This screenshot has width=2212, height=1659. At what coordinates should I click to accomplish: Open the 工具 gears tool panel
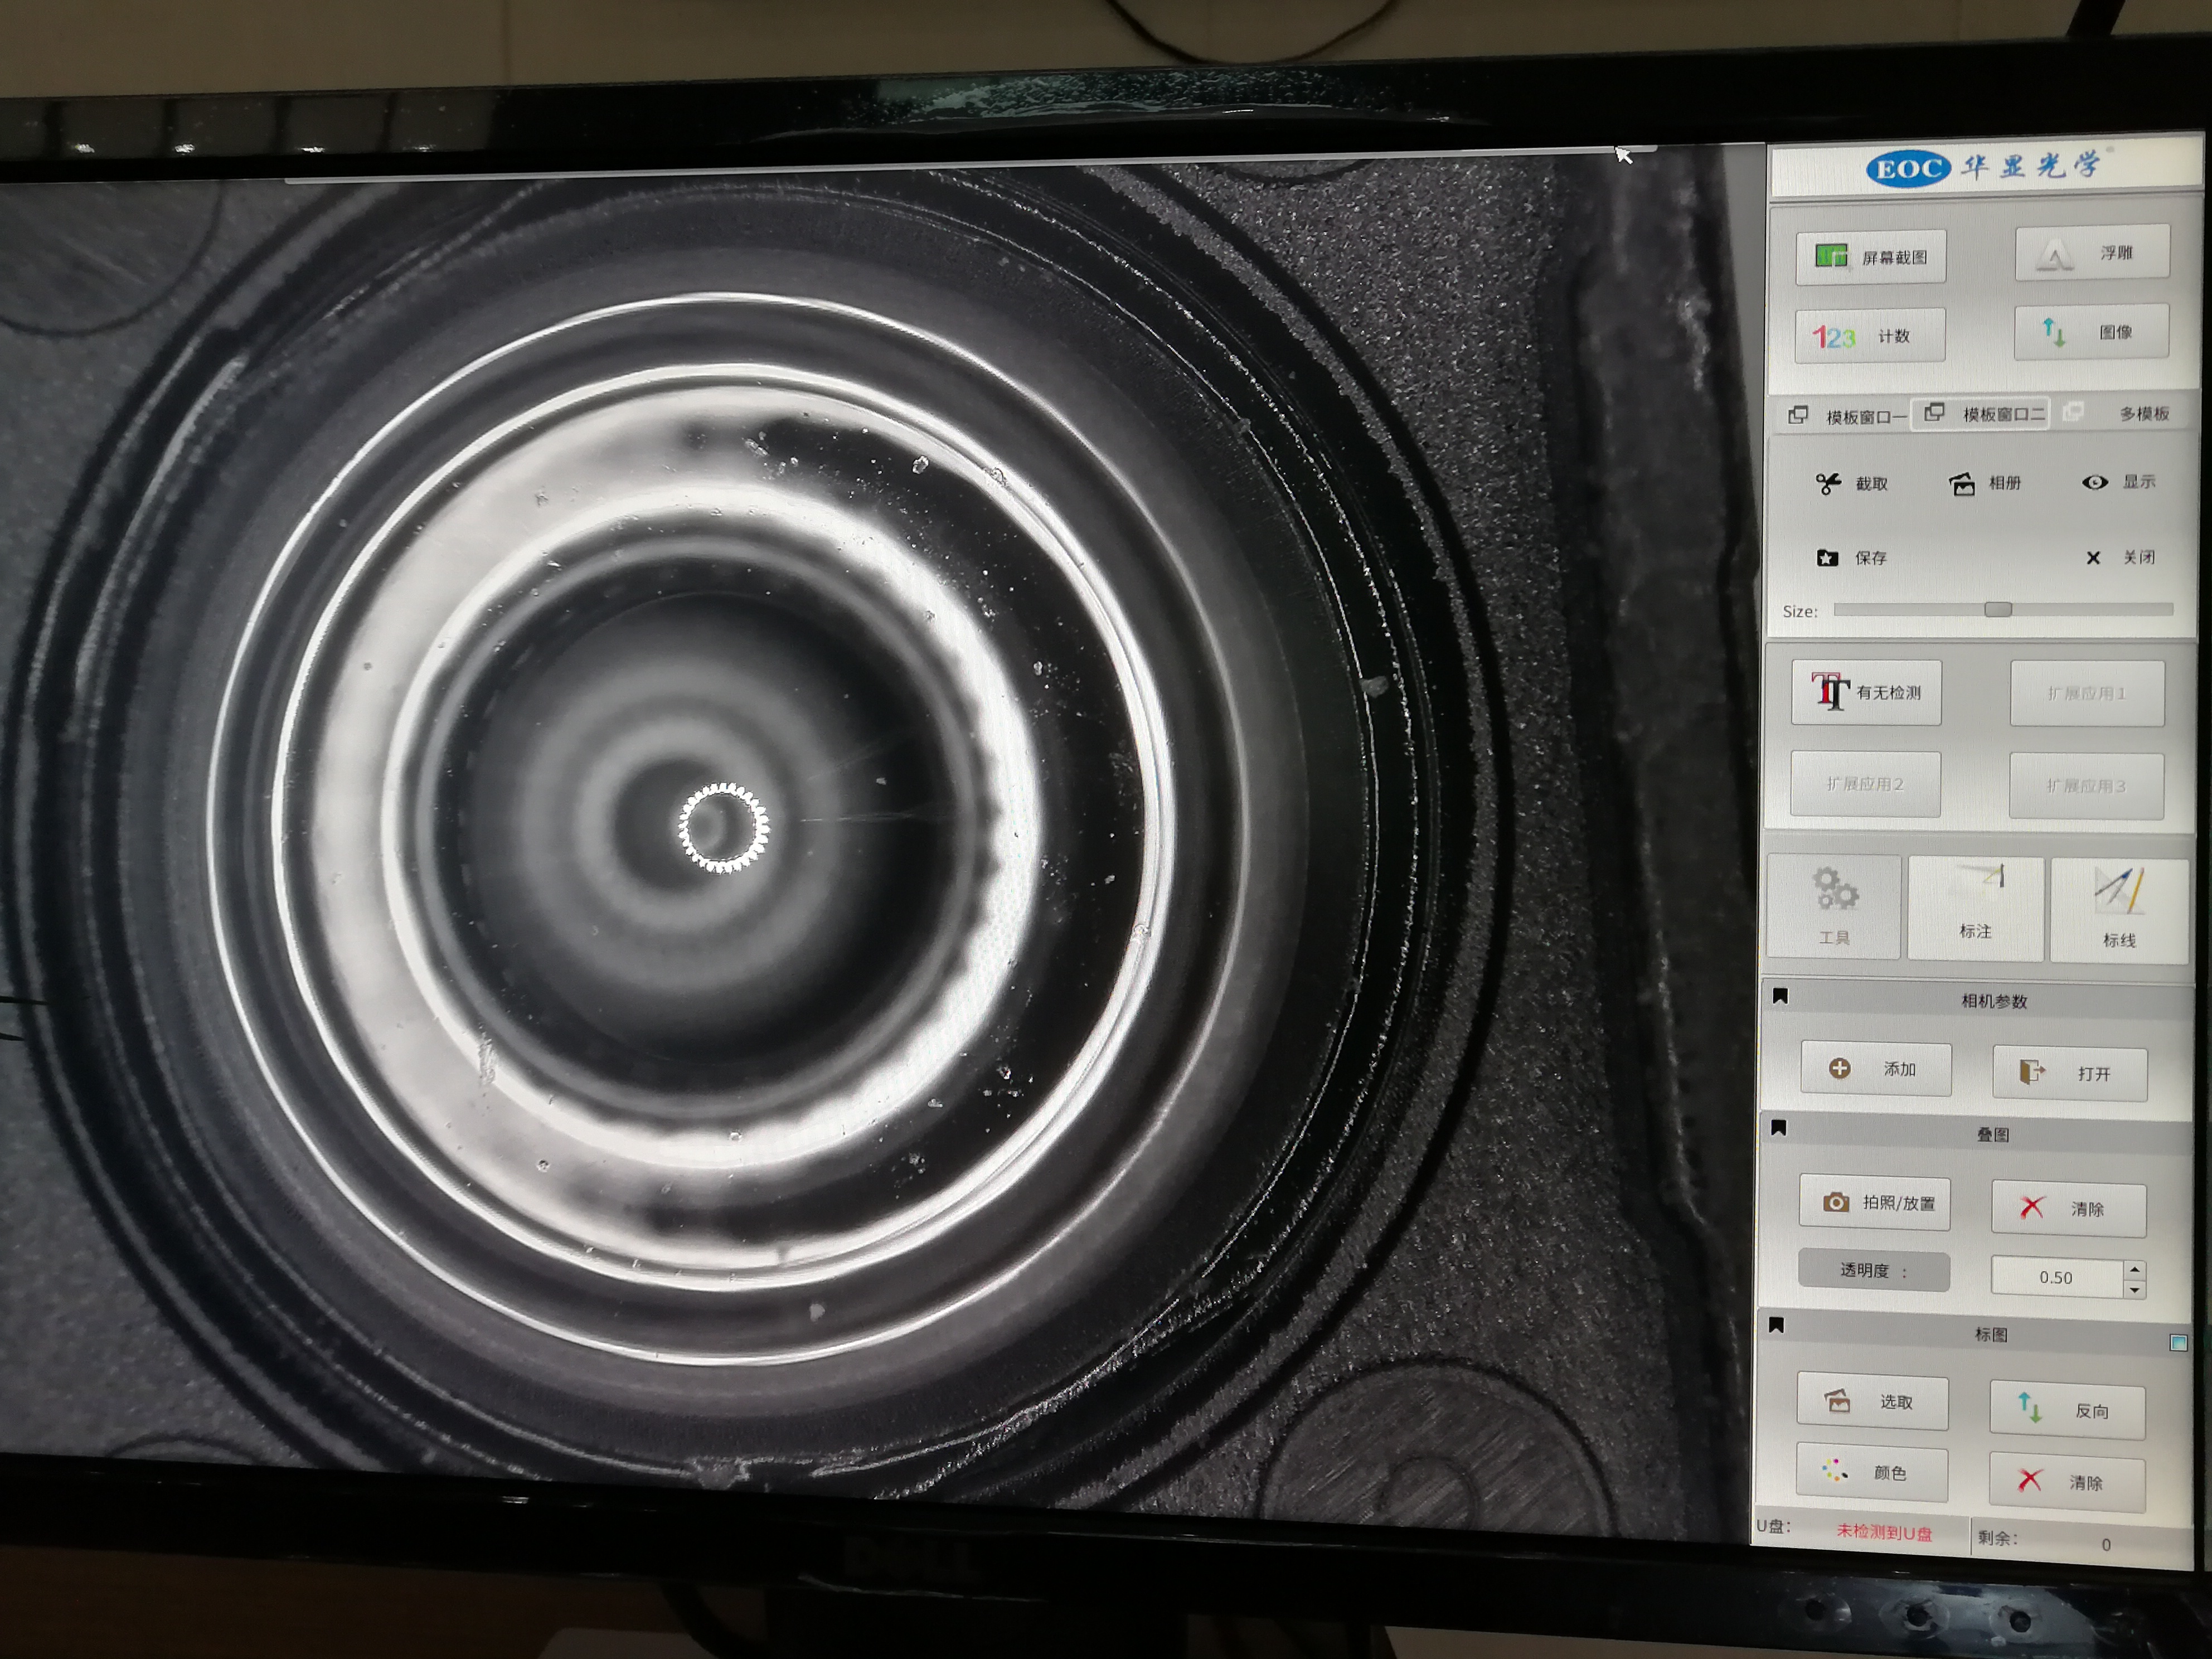point(1834,907)
